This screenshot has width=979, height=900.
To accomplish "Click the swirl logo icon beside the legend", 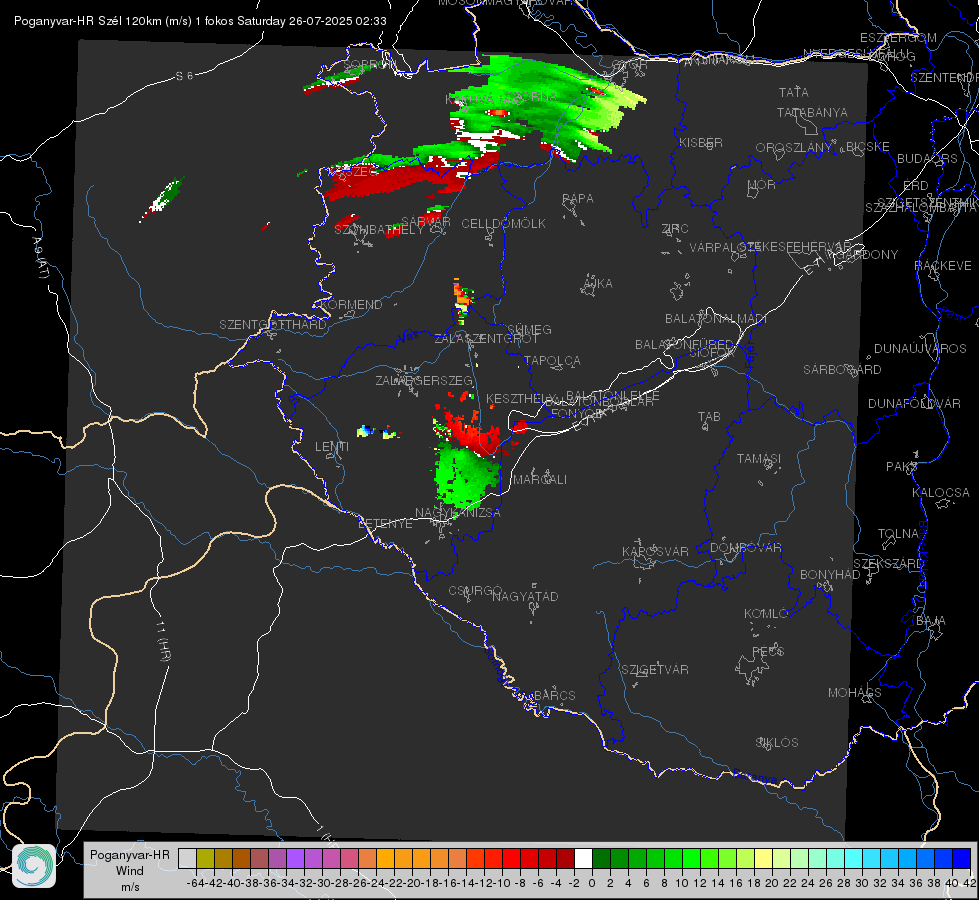I will 34,866.
